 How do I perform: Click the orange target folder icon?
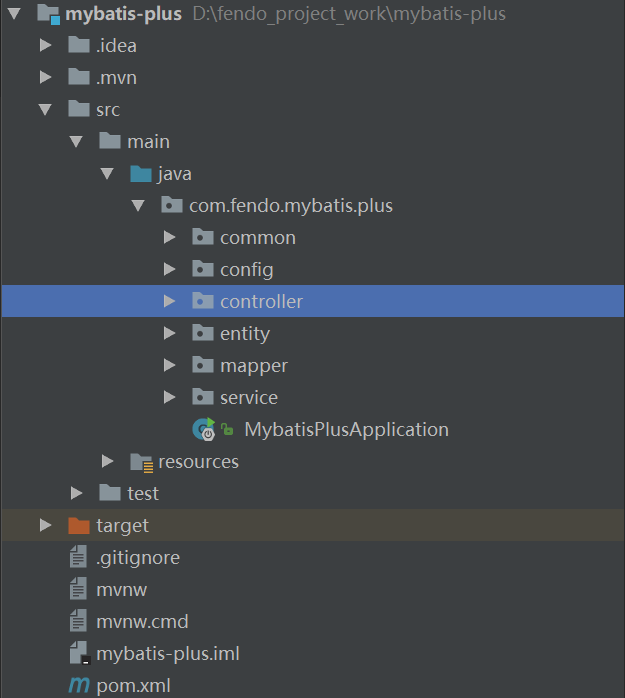click(78, 525)
